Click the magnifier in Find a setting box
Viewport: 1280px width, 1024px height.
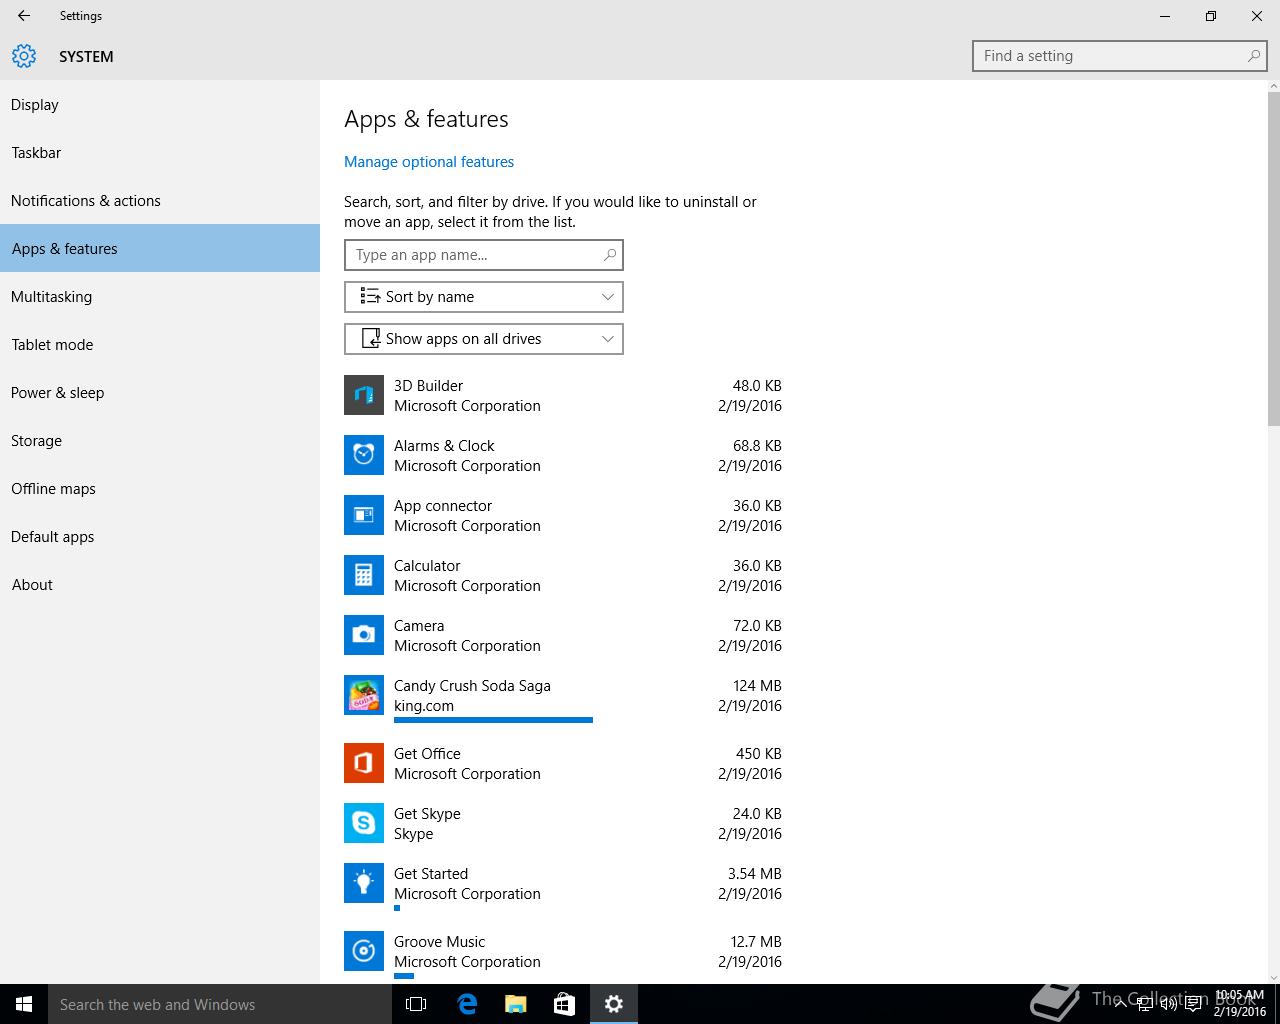pyautogui.click(x=1253, y=56)
